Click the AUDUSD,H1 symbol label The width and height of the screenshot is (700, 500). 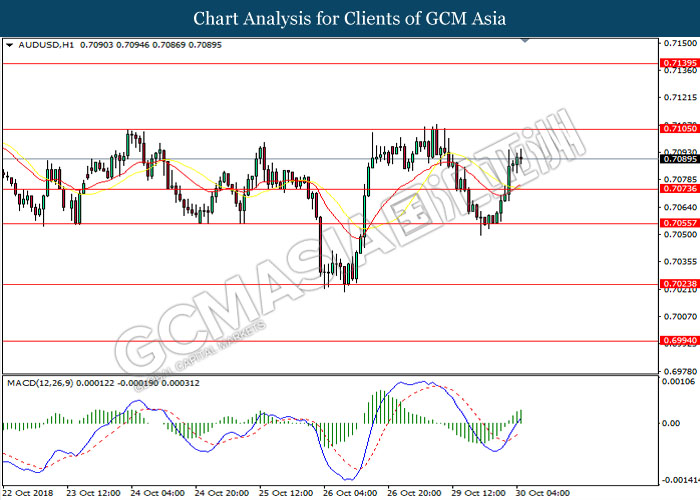pos(38,45)
